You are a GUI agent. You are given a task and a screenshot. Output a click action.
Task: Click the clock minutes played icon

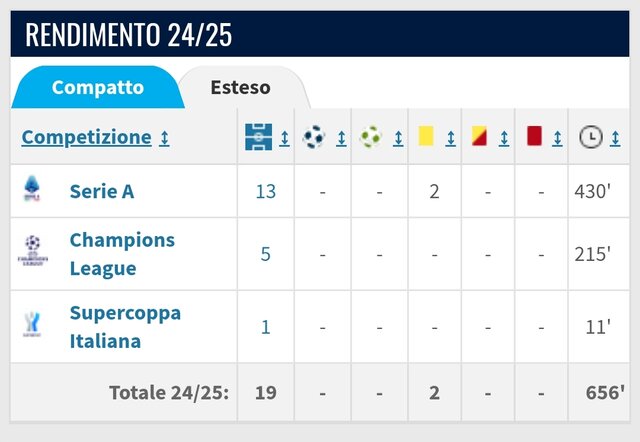click(x=591, y=137)
